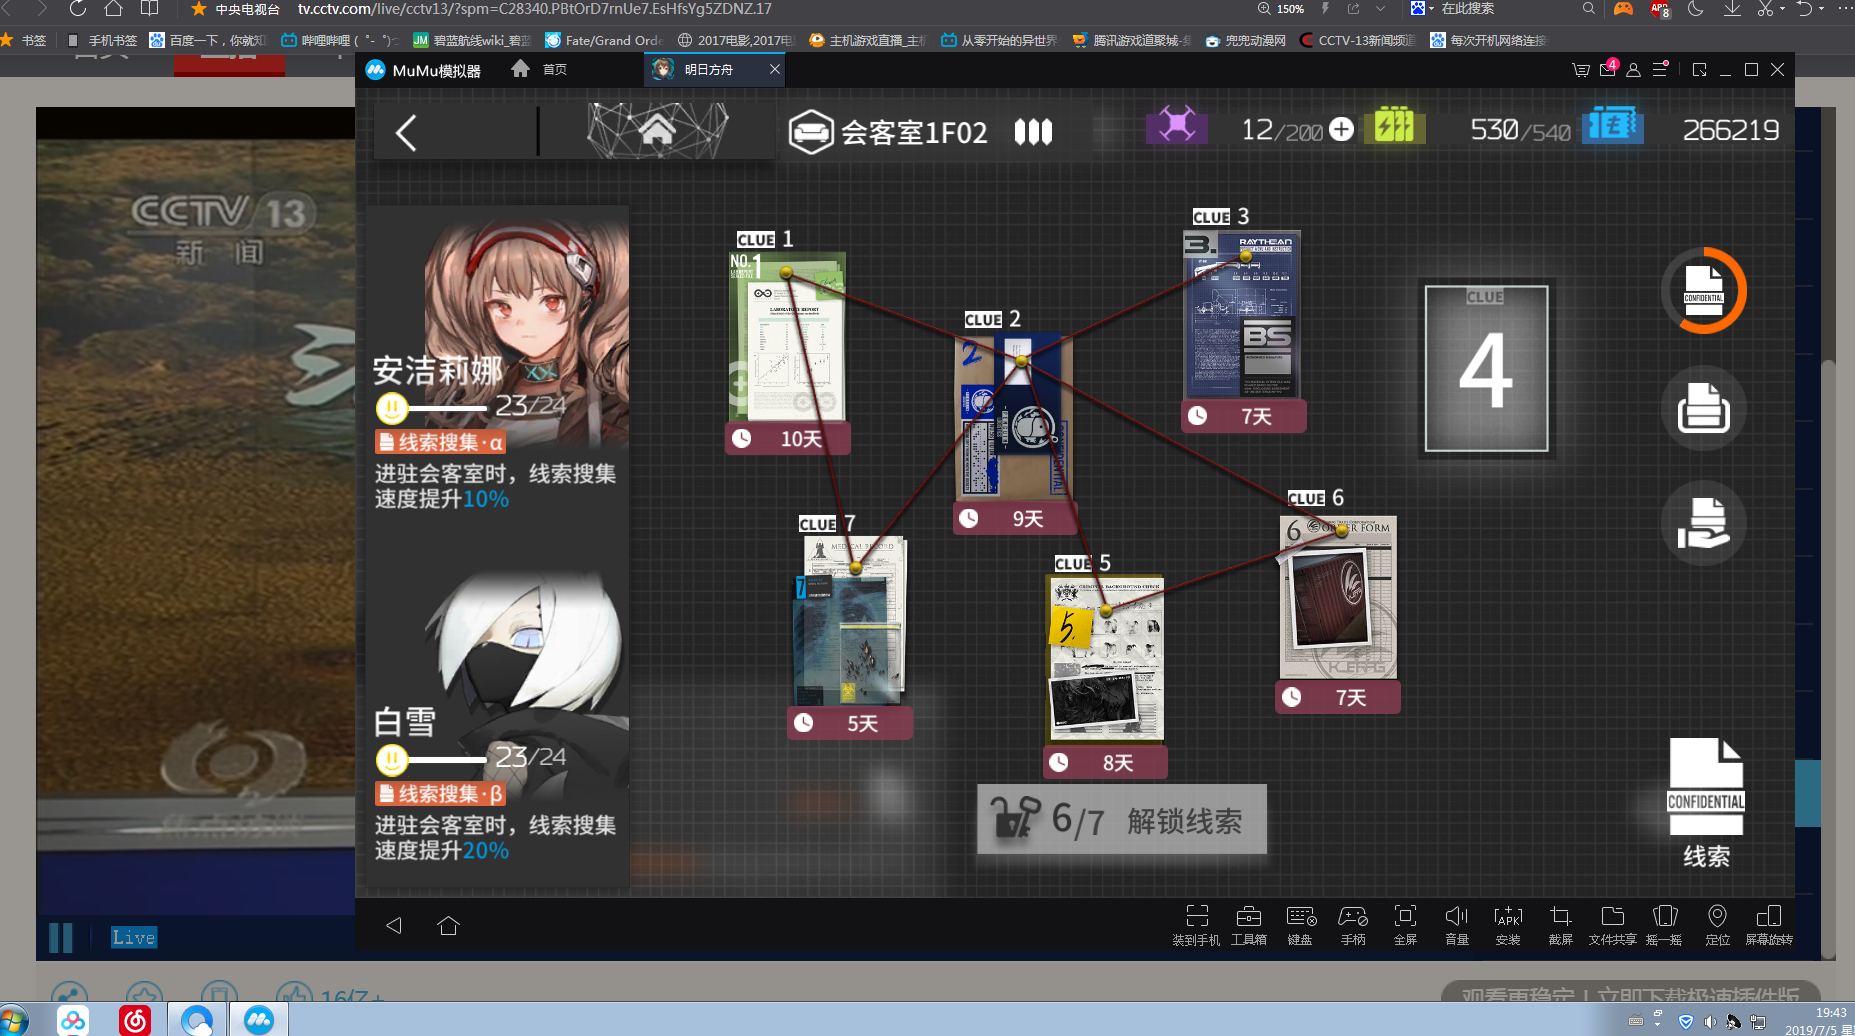Click the 10天 timer under CLUE 1
The image size is (1855, 1036).
788,439
